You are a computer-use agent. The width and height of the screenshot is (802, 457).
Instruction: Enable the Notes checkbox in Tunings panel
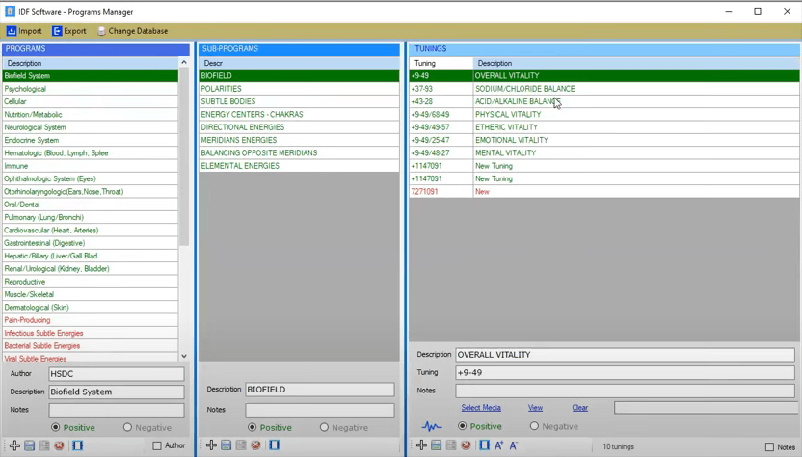coord(769,447)
